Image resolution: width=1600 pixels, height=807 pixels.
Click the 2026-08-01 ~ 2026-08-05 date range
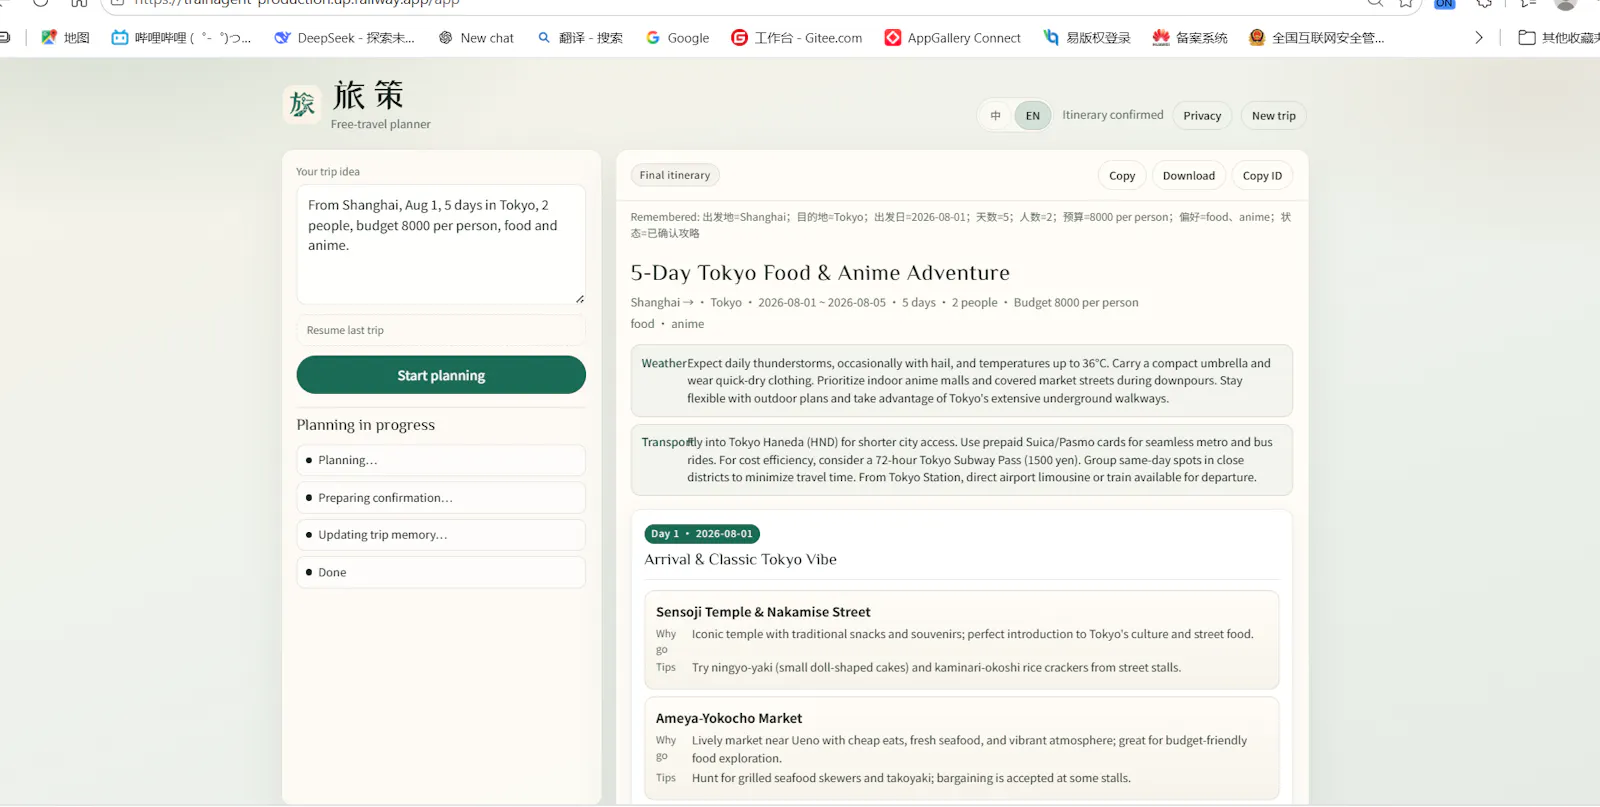821,303
